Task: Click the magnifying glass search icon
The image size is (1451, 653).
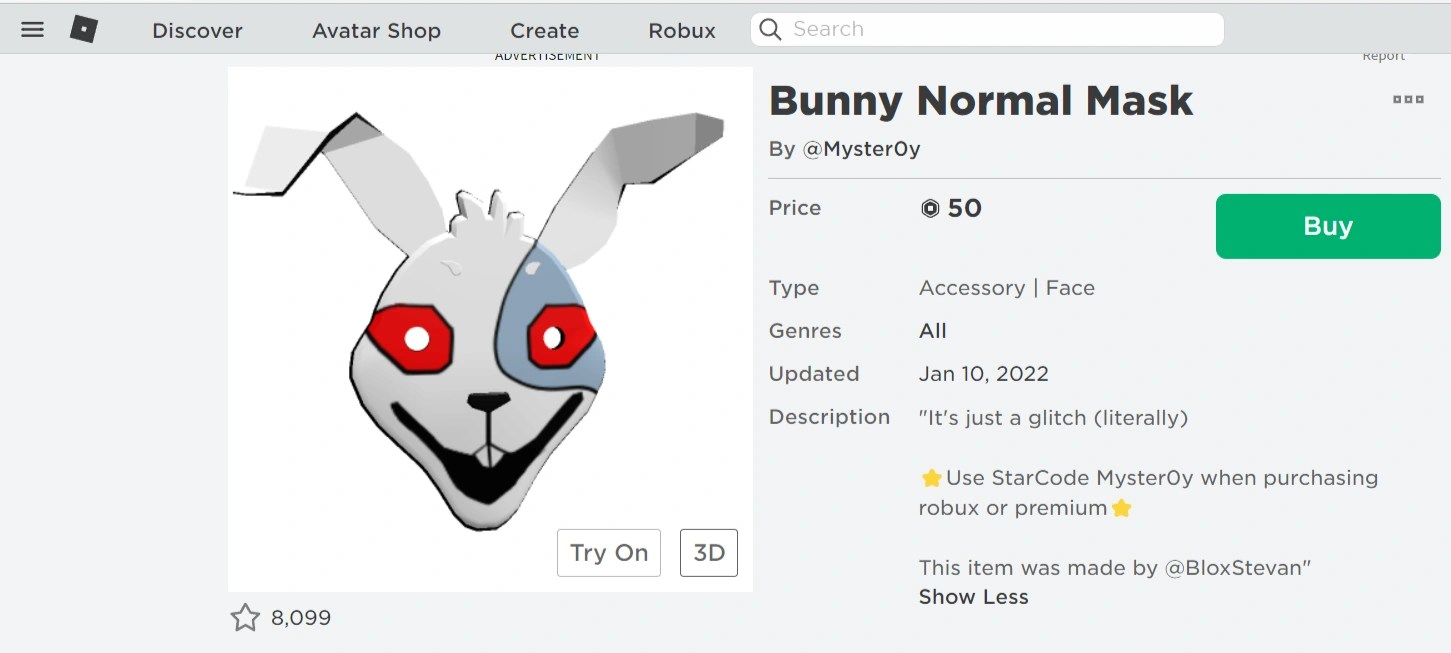Action: point(770,29)
